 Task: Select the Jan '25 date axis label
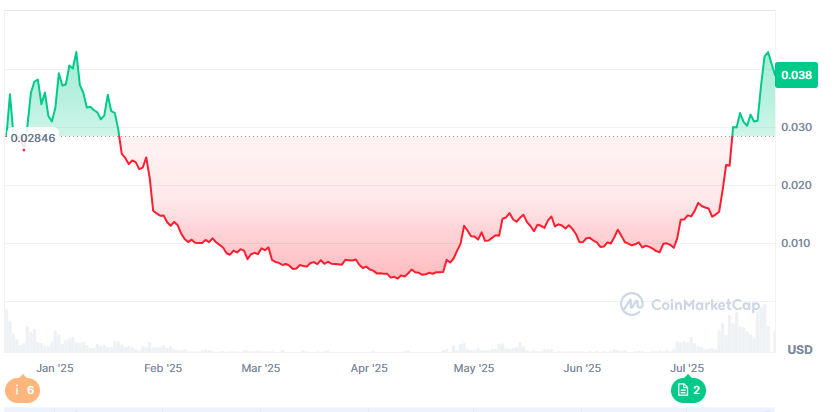pos(58,369)
